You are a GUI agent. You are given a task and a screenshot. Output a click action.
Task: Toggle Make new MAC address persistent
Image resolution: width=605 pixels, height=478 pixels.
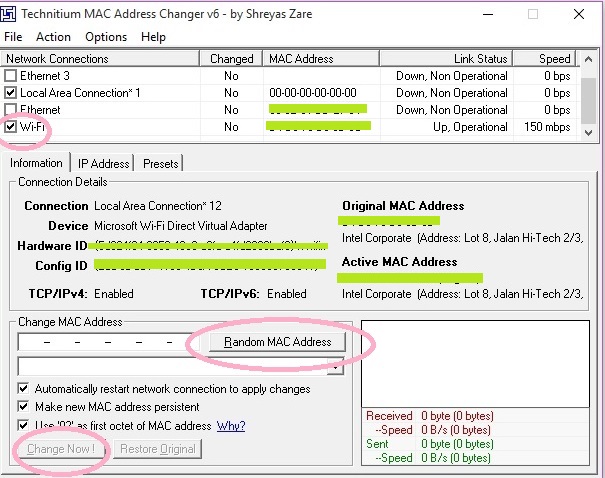tap(24, 407)
